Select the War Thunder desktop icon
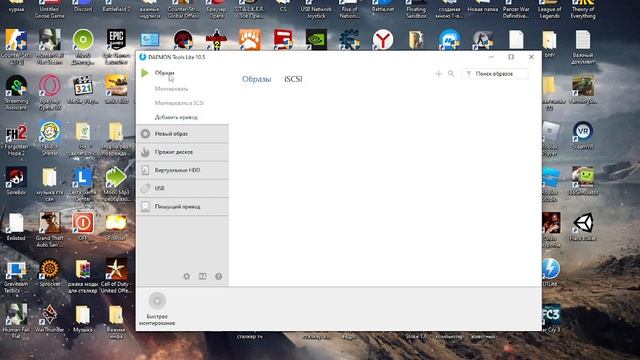The width and height of the screenshot is (640, 360). tap(50, 318)
